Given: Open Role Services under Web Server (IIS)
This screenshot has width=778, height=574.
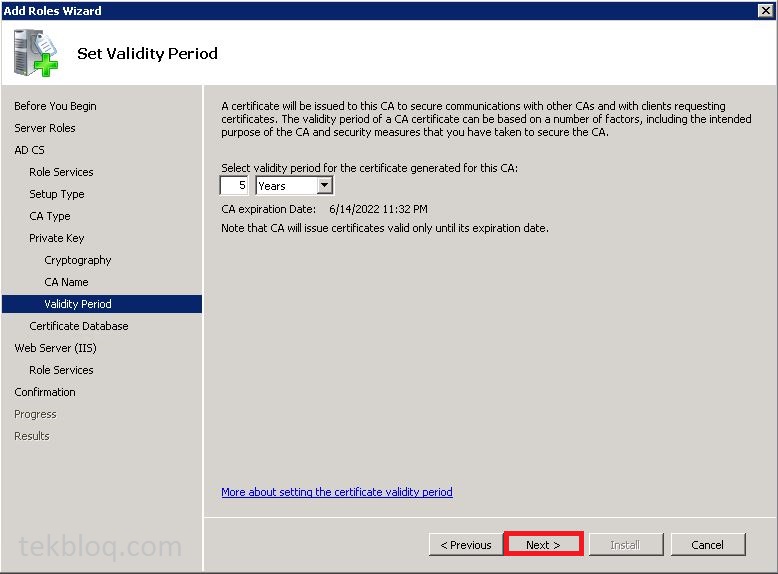Looking at the screenshot, I should (61, 370).
